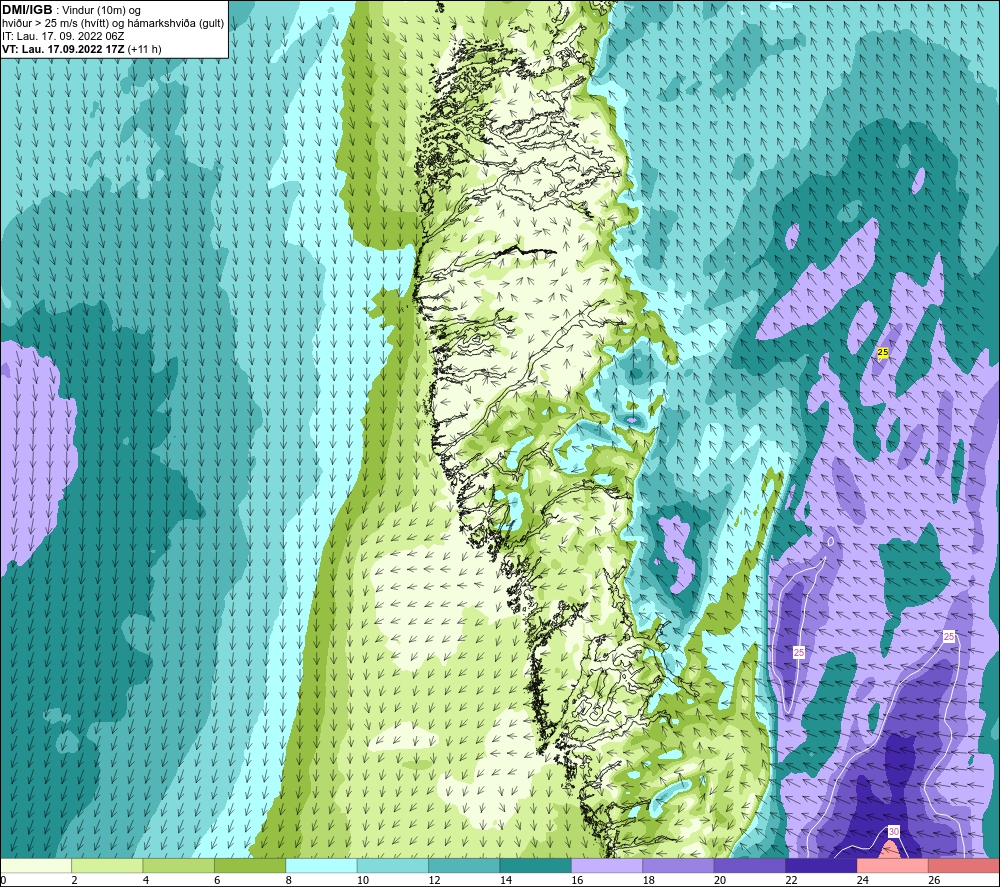The width and height of the screenshot is (1000, 887).
Task: Click the pale yellow 0–2 m/s legend swatch
Action: (36, 866)
